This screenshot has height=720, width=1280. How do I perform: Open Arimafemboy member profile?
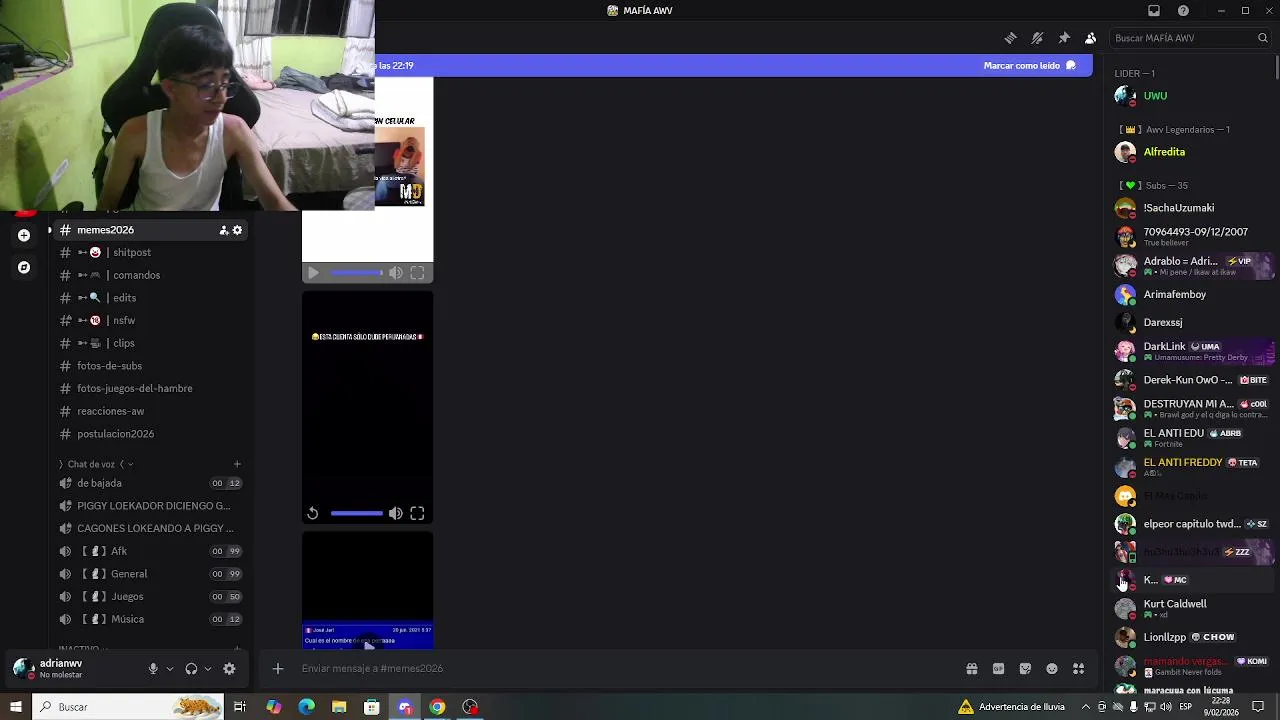(x=1190, y=295)
